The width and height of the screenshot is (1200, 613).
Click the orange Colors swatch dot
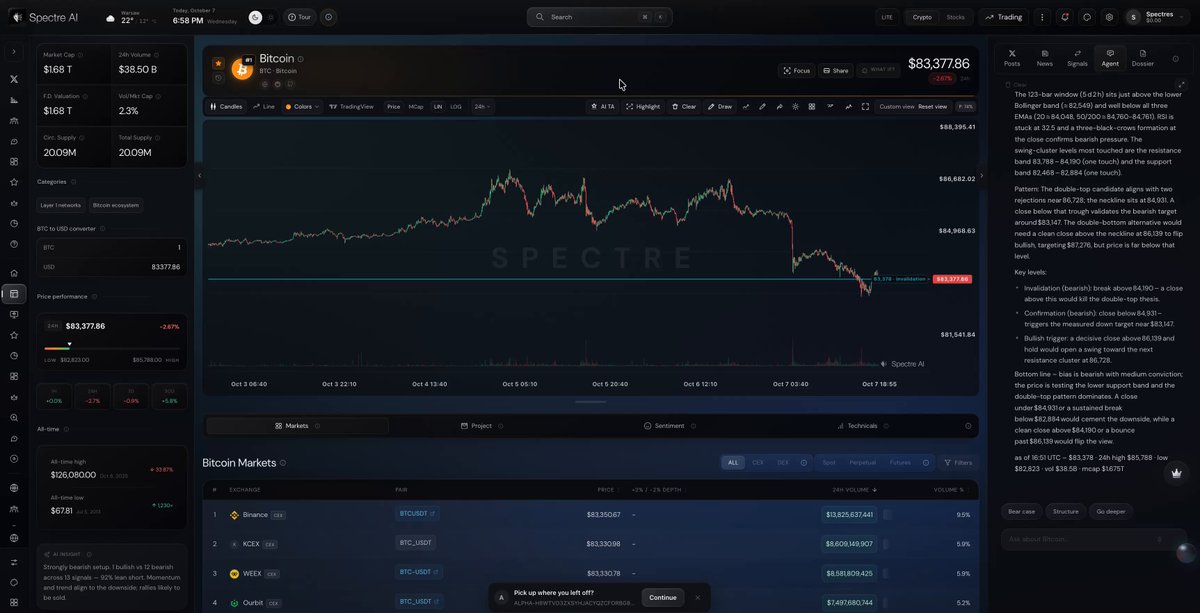pos(289,106)
